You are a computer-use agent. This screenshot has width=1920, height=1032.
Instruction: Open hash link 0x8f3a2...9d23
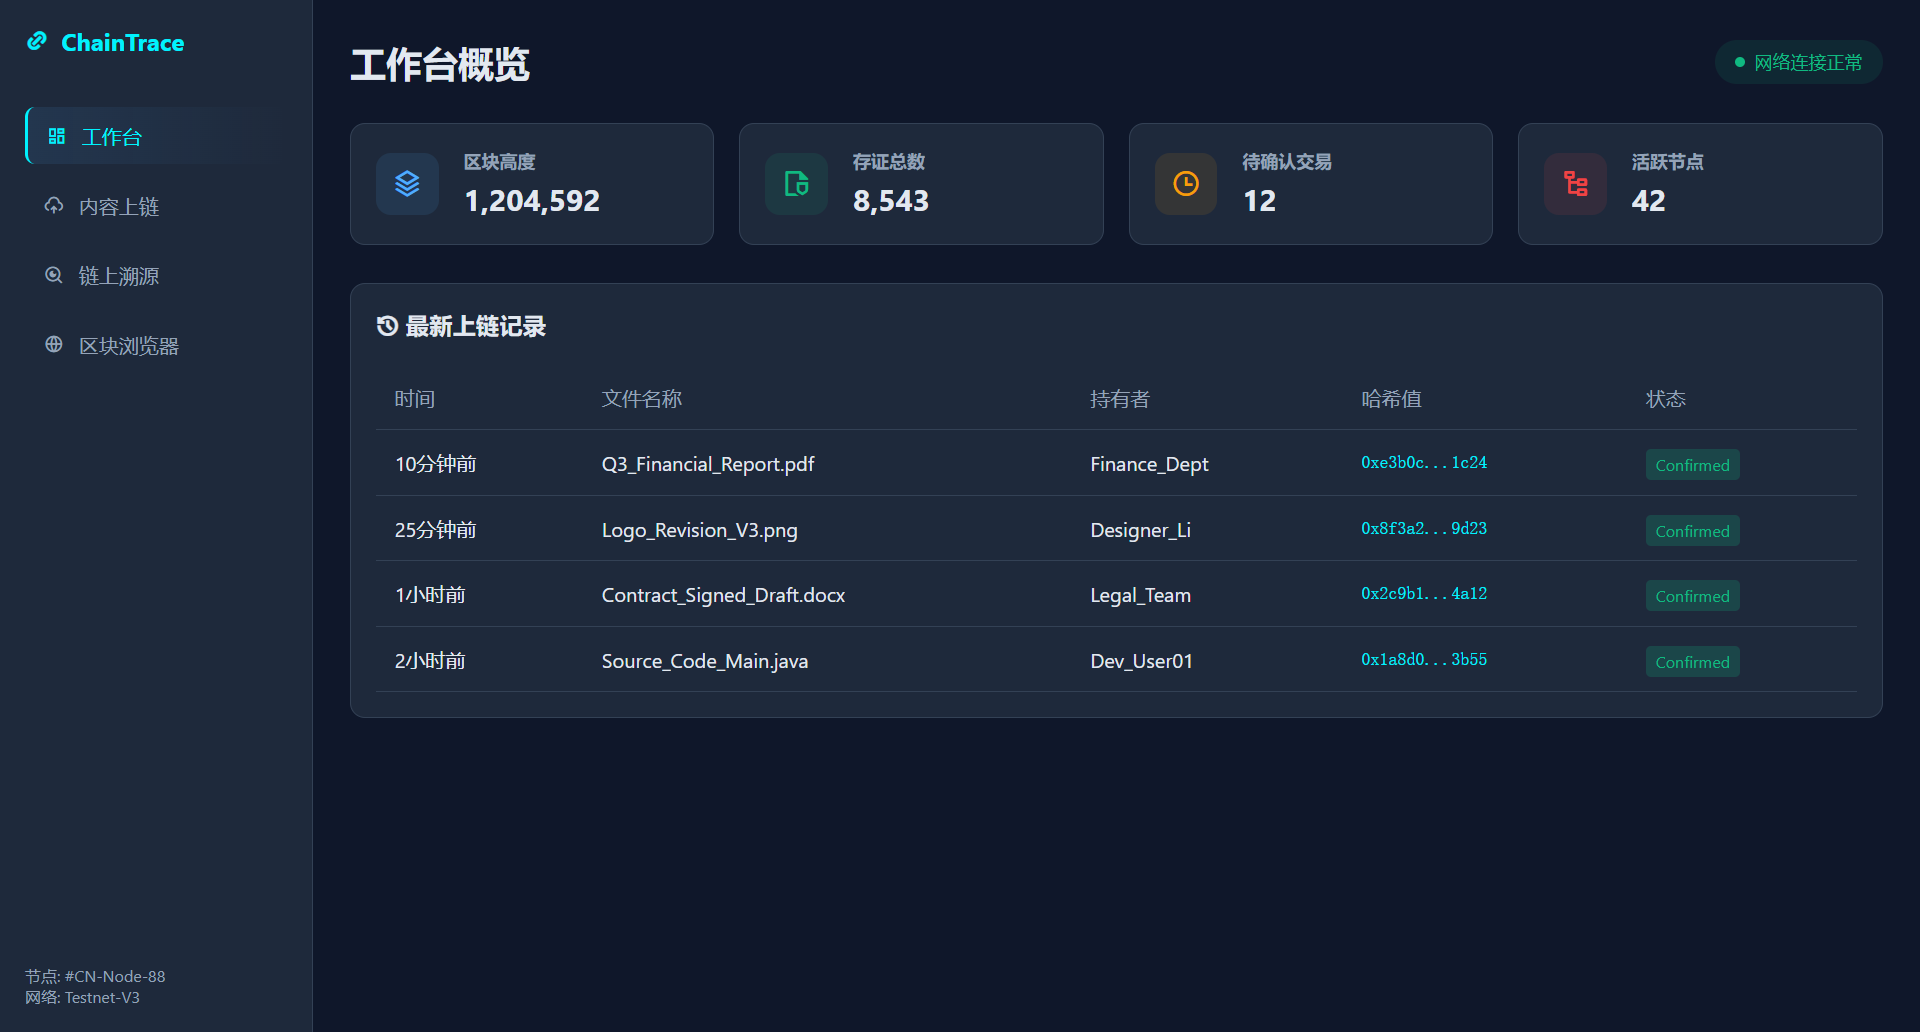click(1423, 529)
